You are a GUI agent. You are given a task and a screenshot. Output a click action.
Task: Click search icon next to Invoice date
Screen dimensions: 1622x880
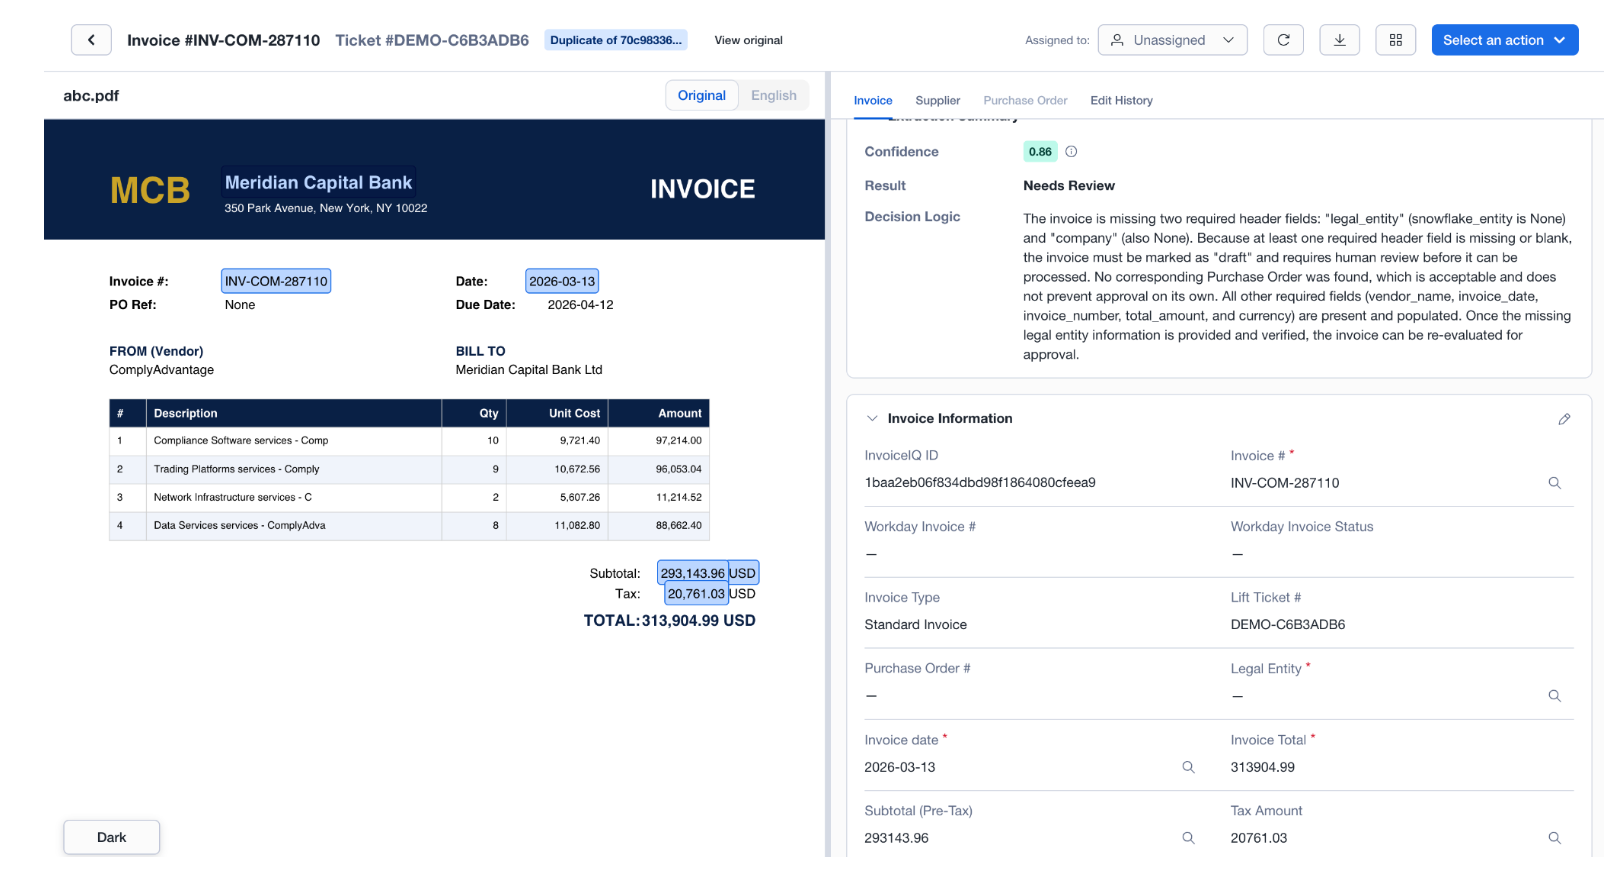coord(1188,767)
